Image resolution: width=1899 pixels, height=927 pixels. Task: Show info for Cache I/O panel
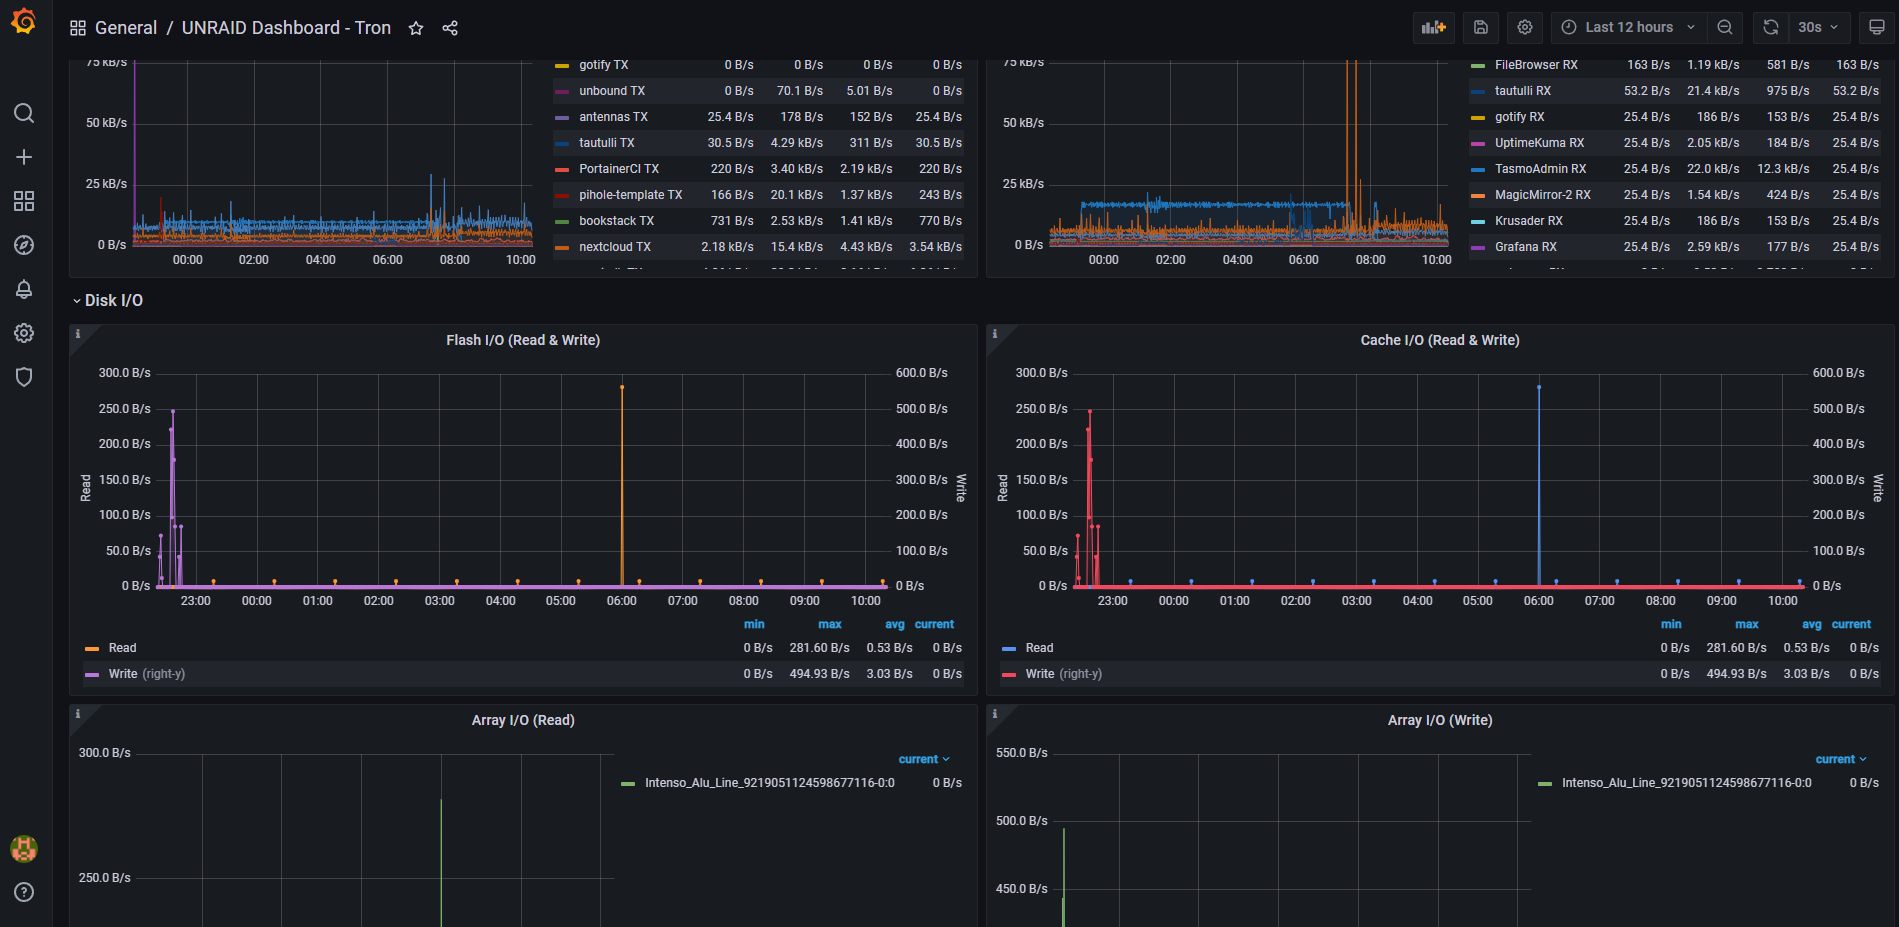coord(995,334)
